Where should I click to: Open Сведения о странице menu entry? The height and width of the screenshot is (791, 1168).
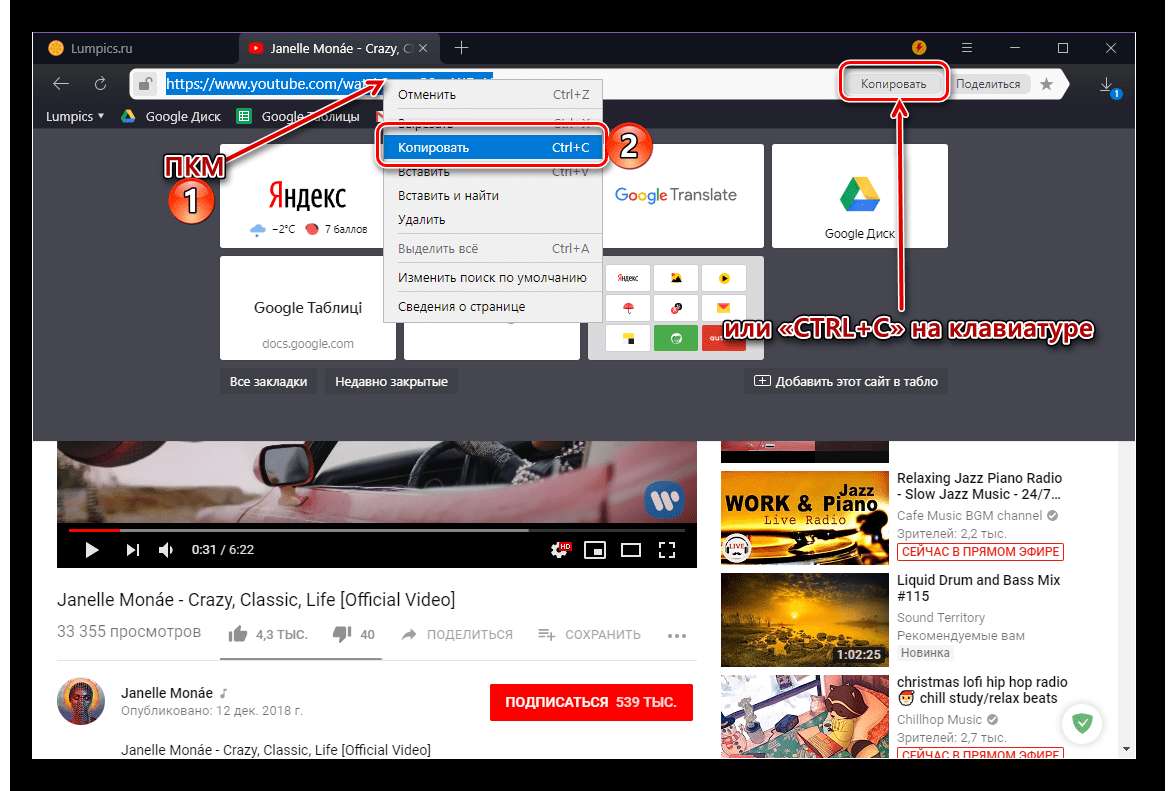point(492,306)
